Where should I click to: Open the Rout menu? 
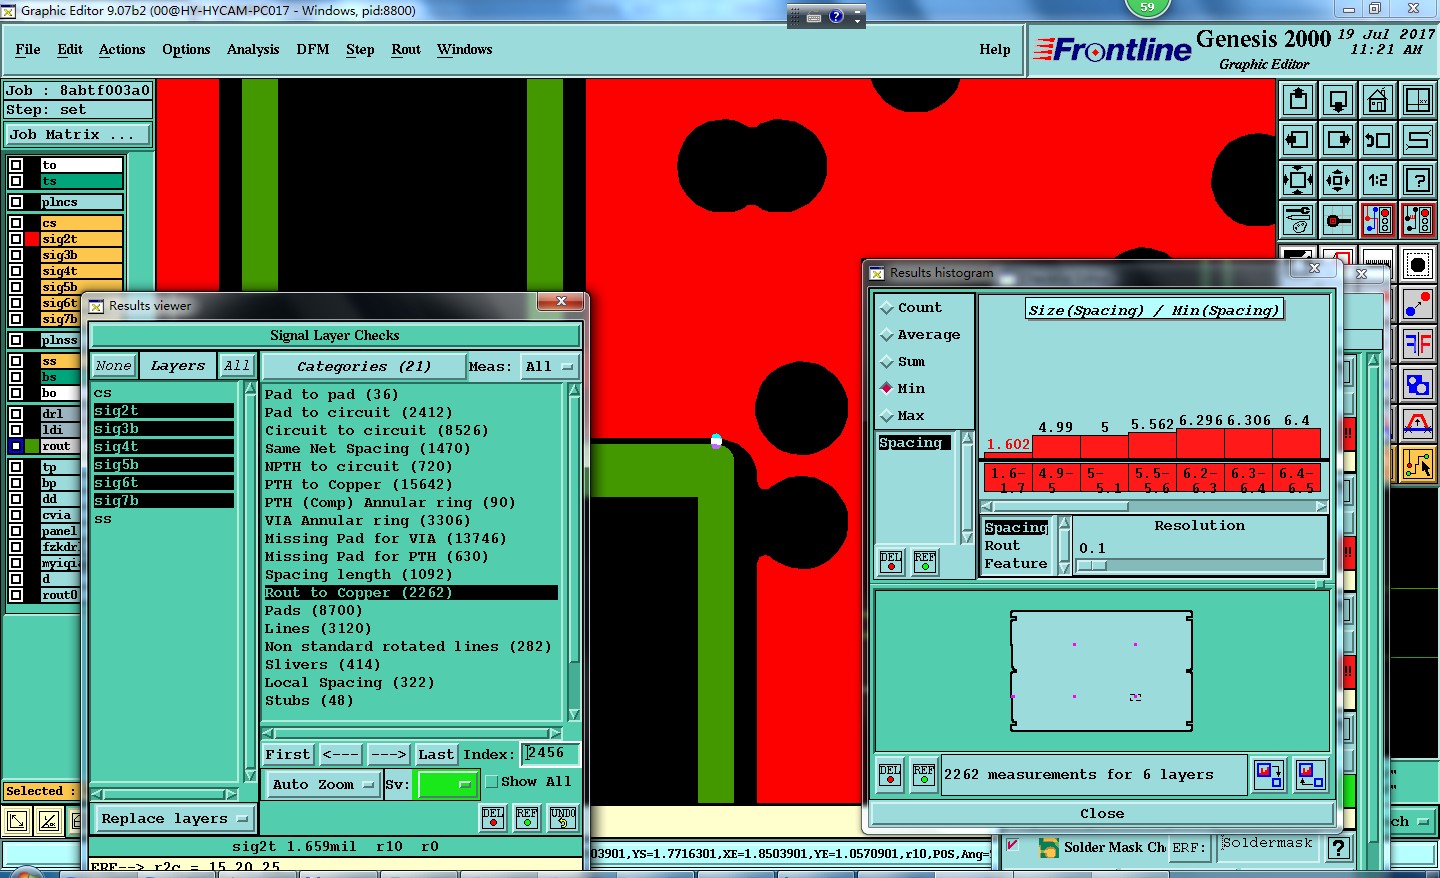406,49
